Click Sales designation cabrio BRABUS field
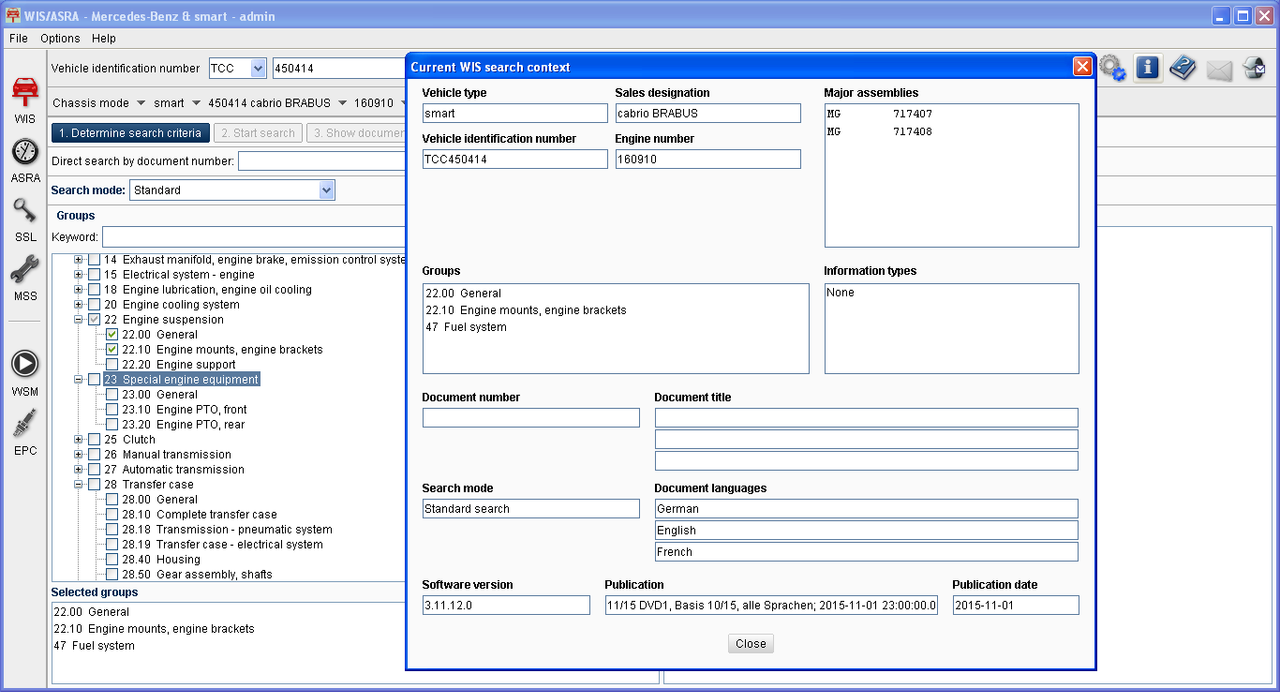Screen dimensions: 1280x692 coord(708,113)
